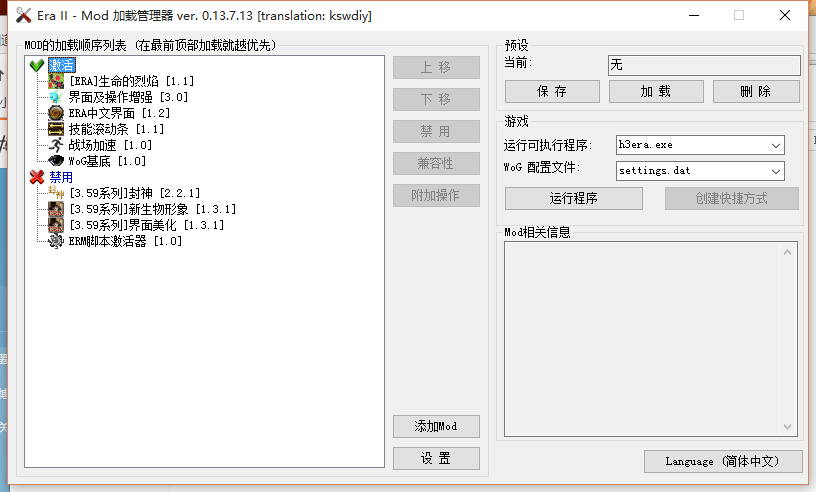Click 保存 to save preset

[x=552, y=92]
